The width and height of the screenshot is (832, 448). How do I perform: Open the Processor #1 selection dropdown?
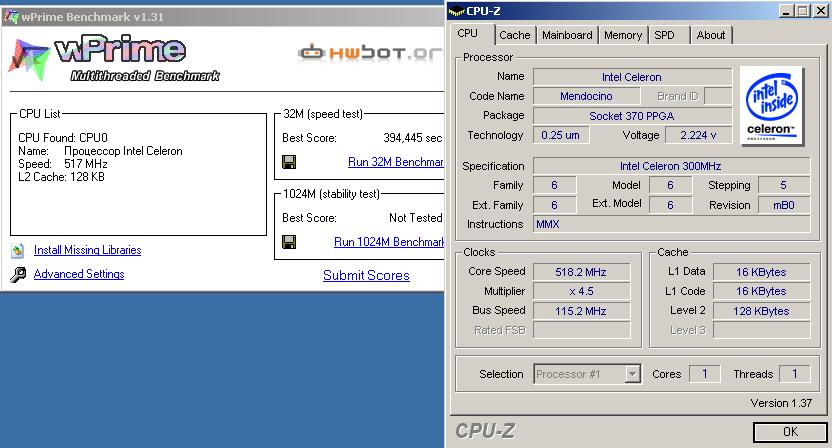[x=631, y=374]
